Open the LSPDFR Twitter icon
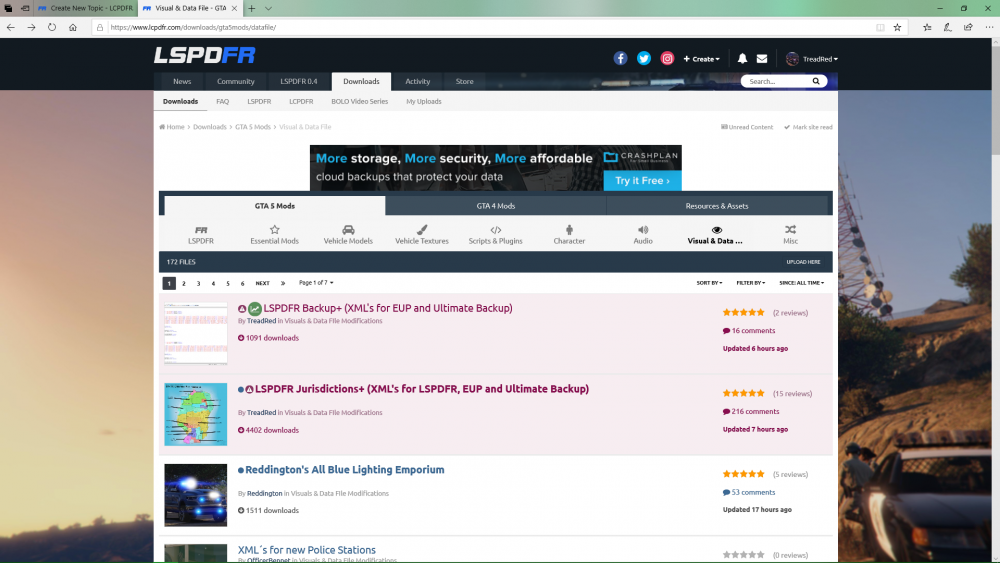Screen dimensions: 1000x563 [x=643, y=59]
